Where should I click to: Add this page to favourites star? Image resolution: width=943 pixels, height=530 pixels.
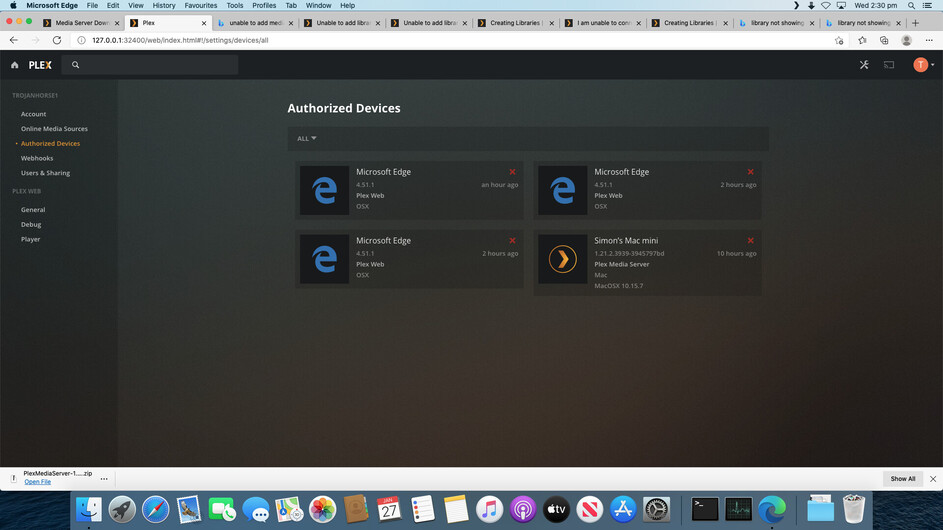(839, 40)
